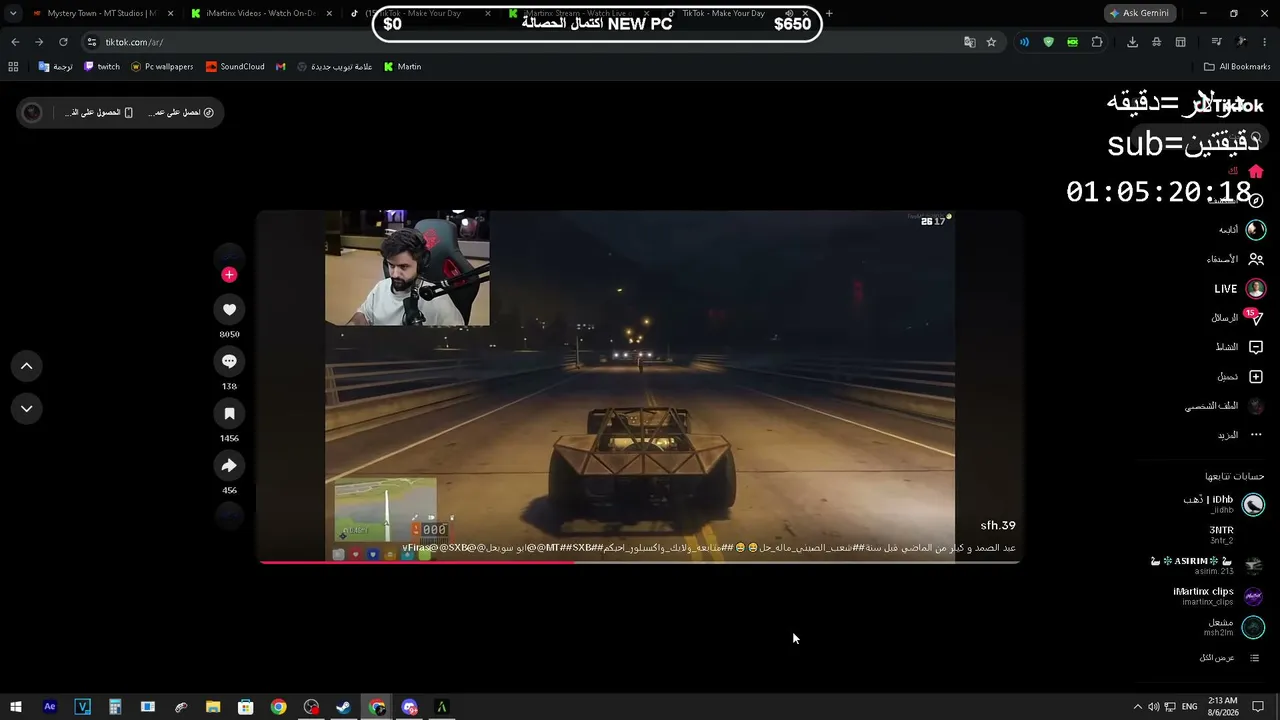Open File Explorer from the taskbar
Screen dimensions: 1280x720
[213, 707]
